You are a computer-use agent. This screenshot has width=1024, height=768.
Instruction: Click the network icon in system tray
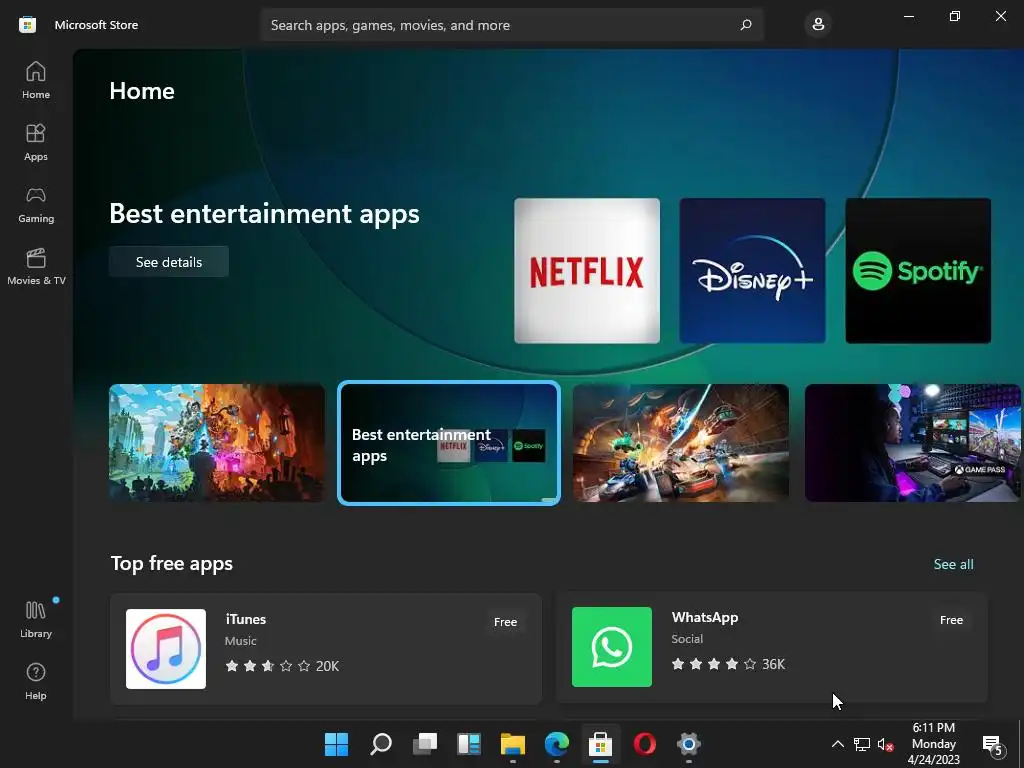pos(861,744)
